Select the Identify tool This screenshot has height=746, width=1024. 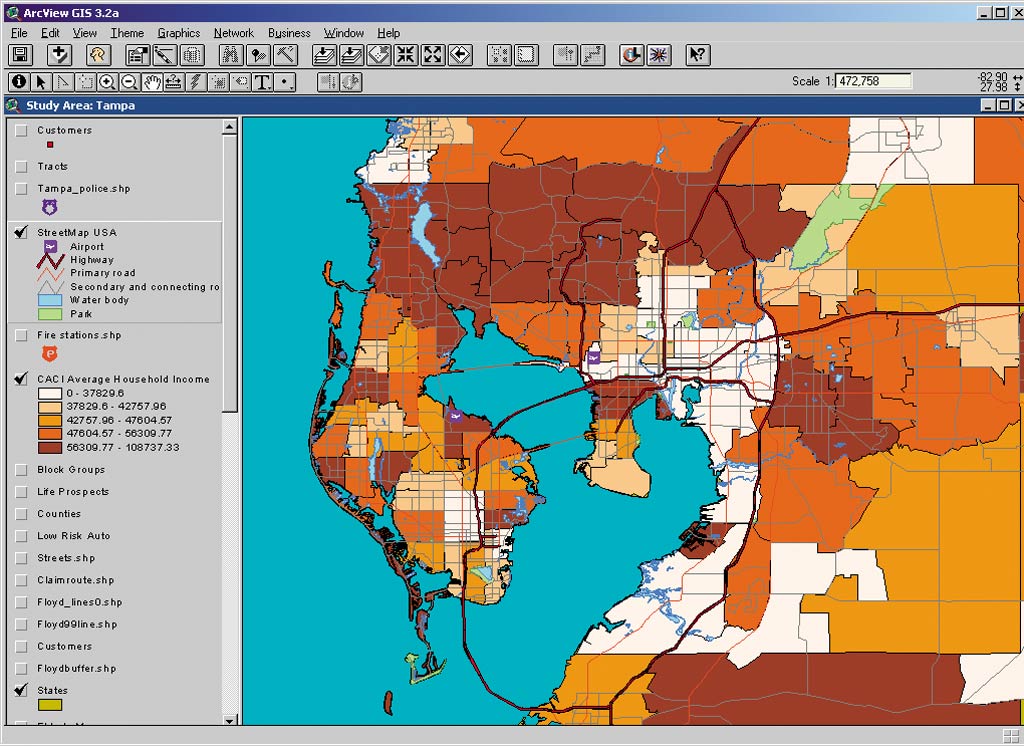point(19,82)
